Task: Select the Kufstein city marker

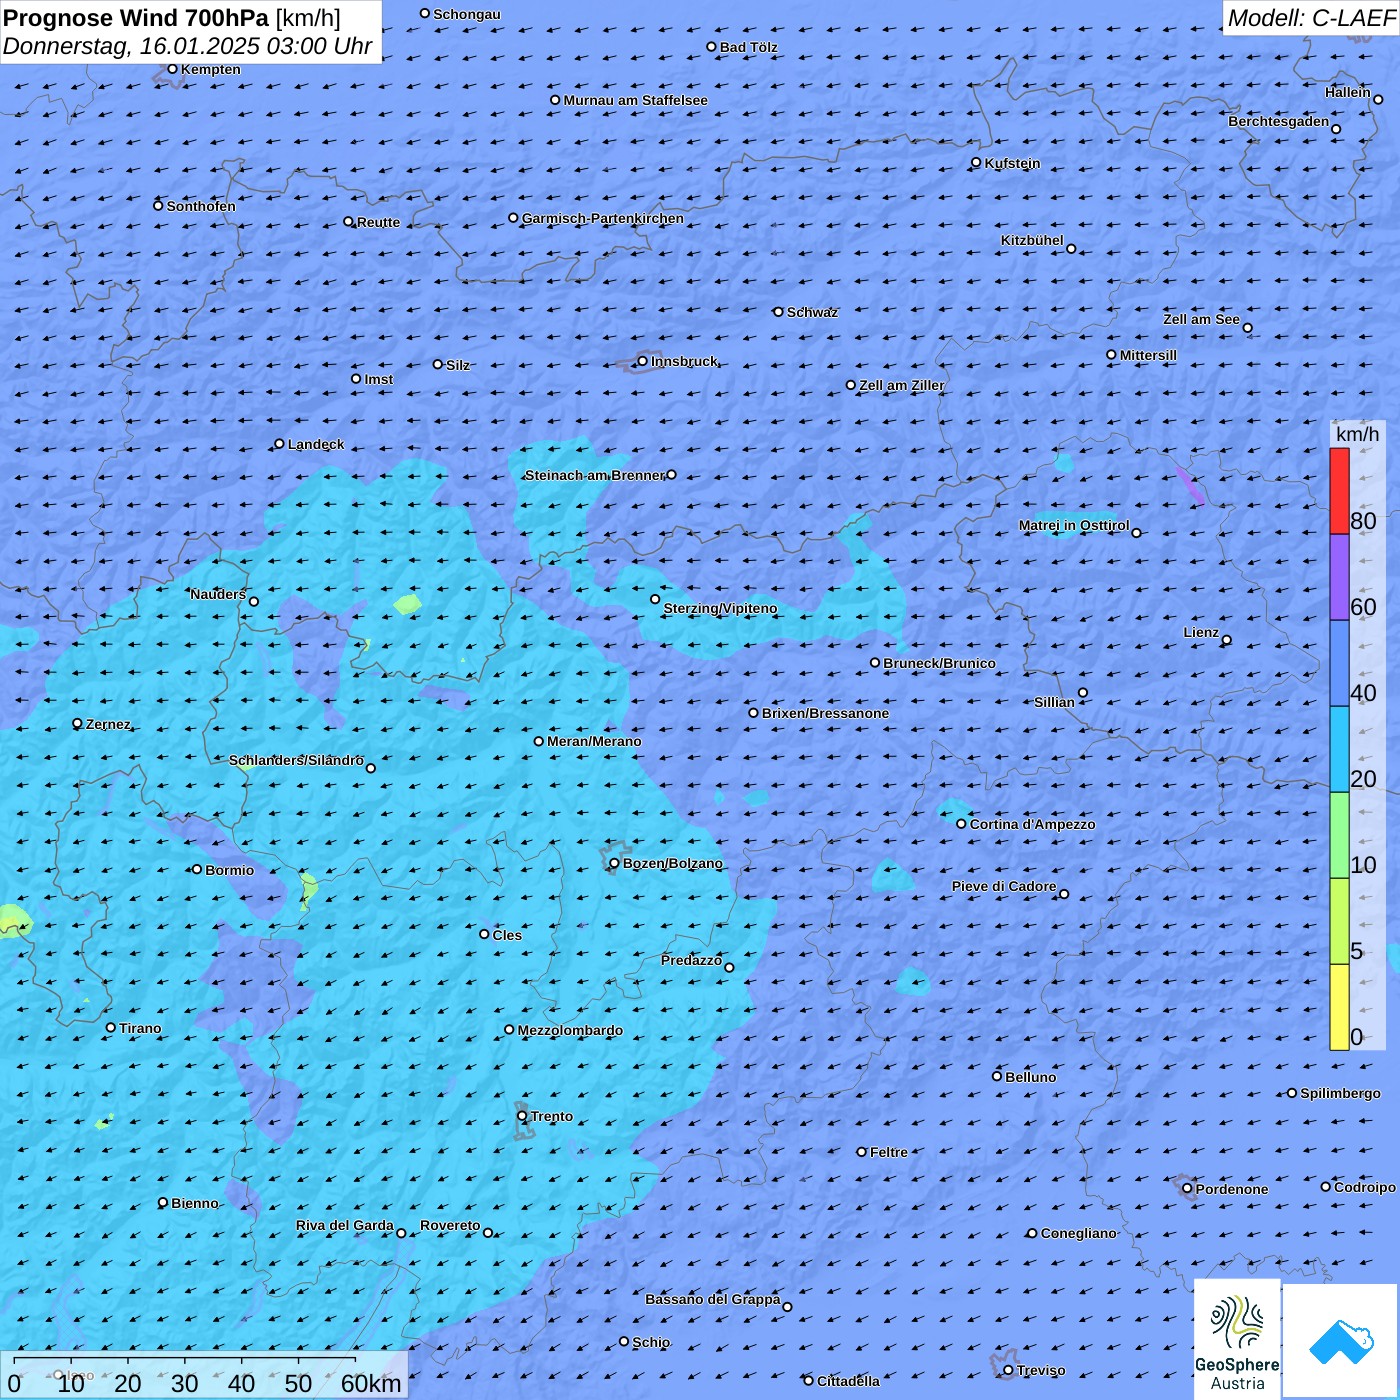Action: pos(976,163)
